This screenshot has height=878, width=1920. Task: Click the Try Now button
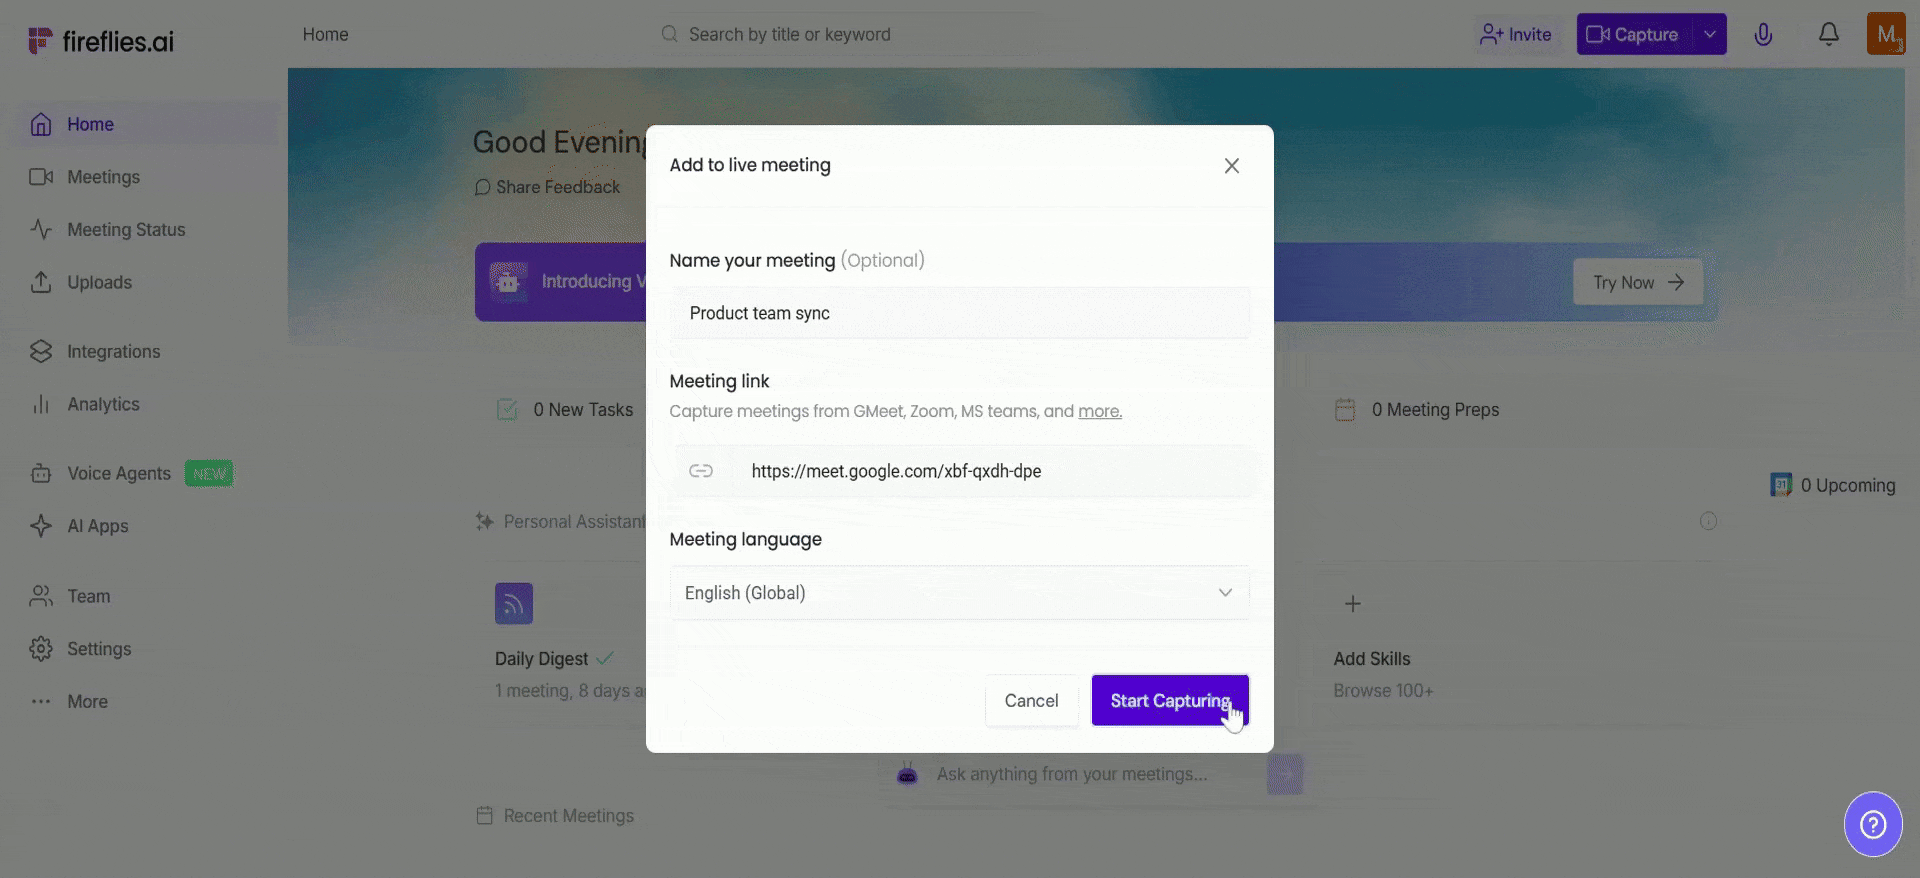pos(1638,283)
